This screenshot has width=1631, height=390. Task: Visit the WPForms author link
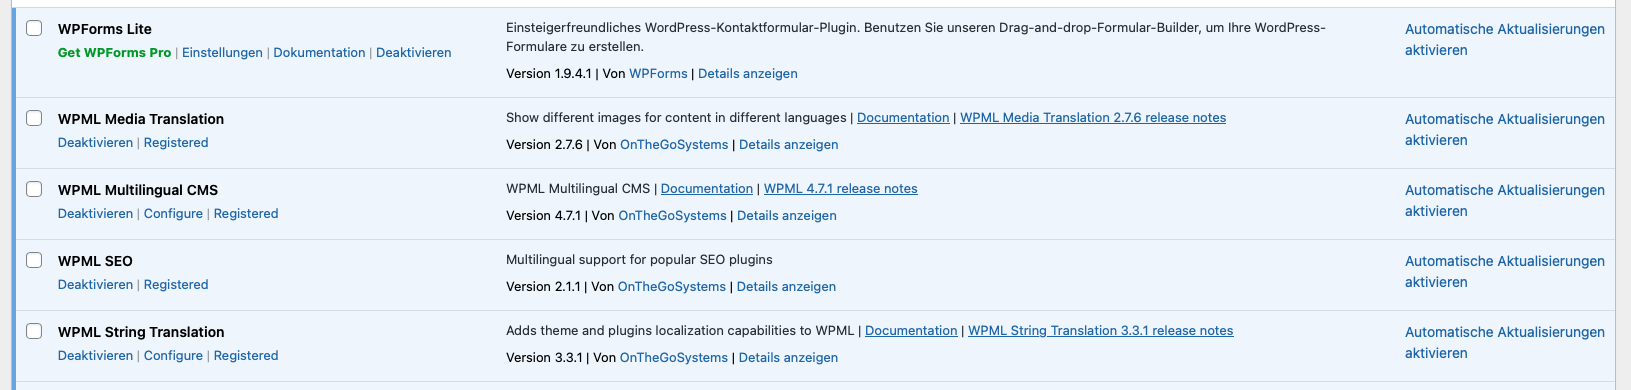click(x=658, y=73)
